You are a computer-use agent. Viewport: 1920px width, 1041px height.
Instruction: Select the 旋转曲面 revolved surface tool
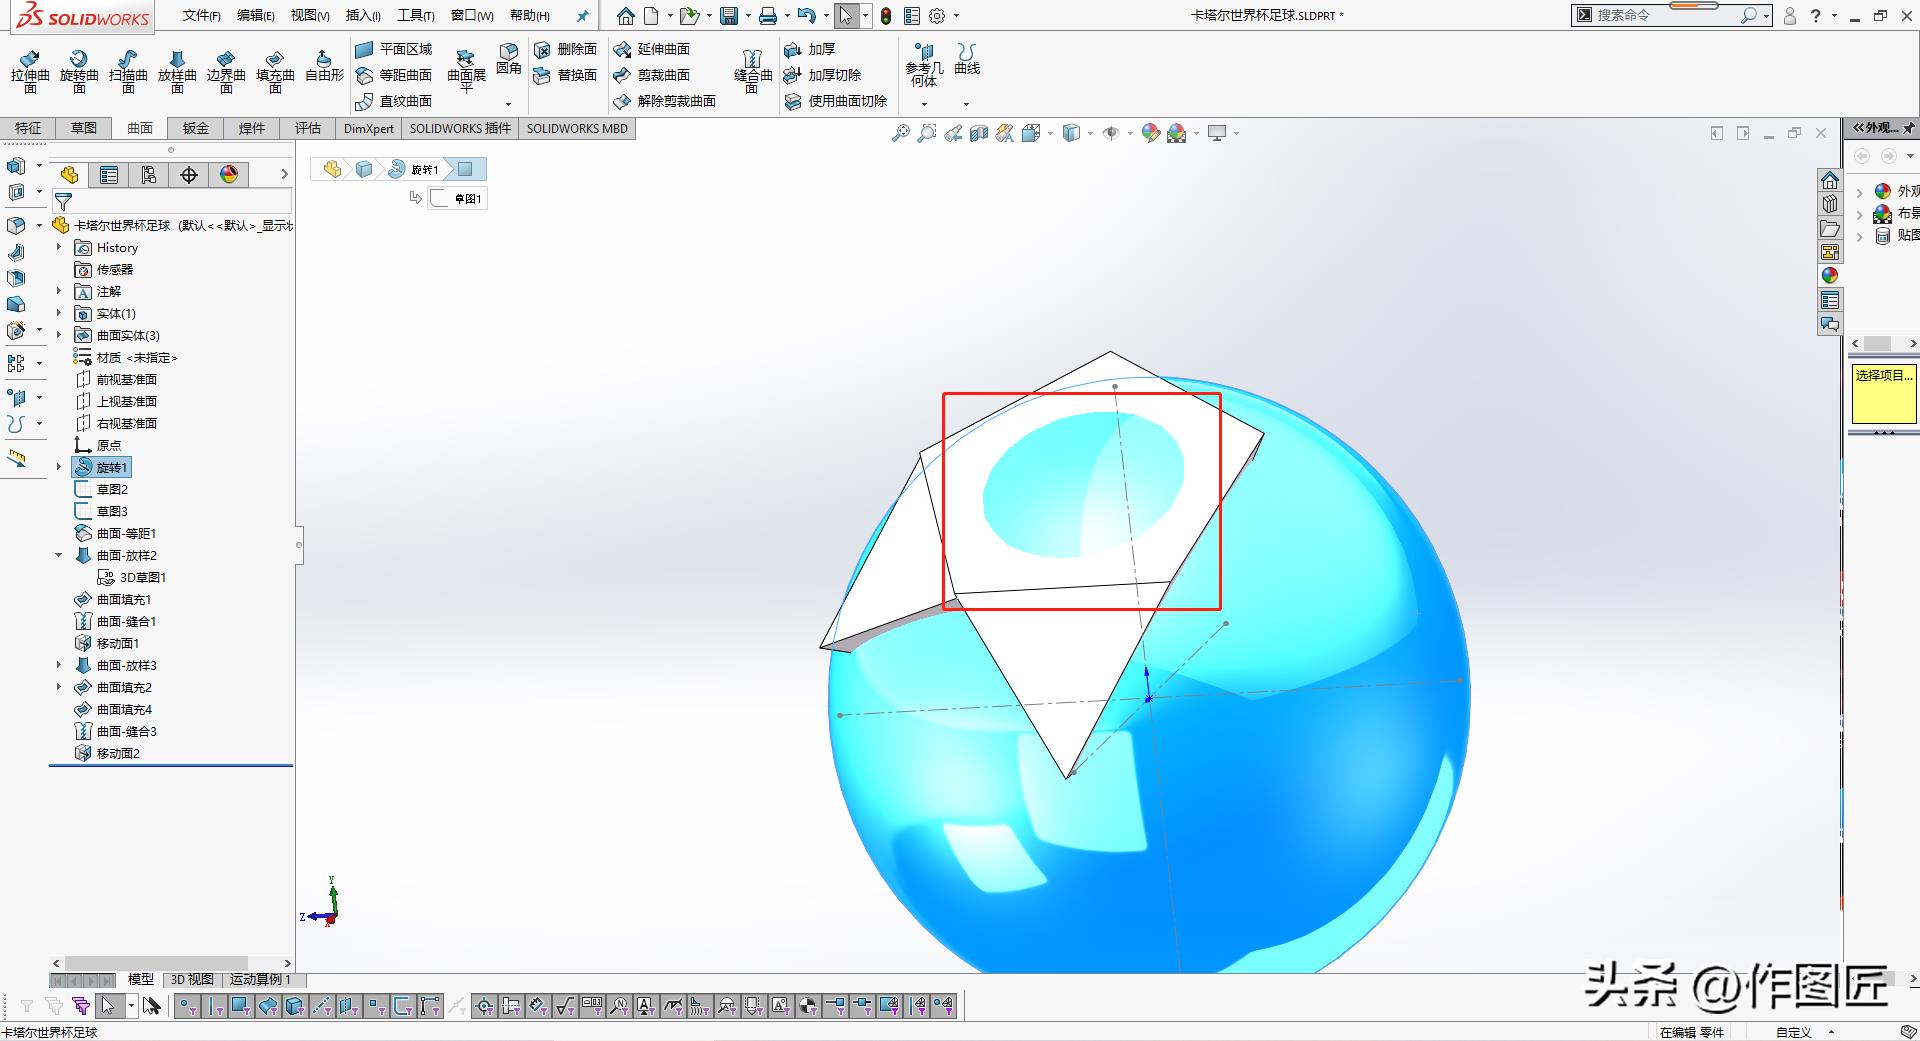tap(79, 70)
